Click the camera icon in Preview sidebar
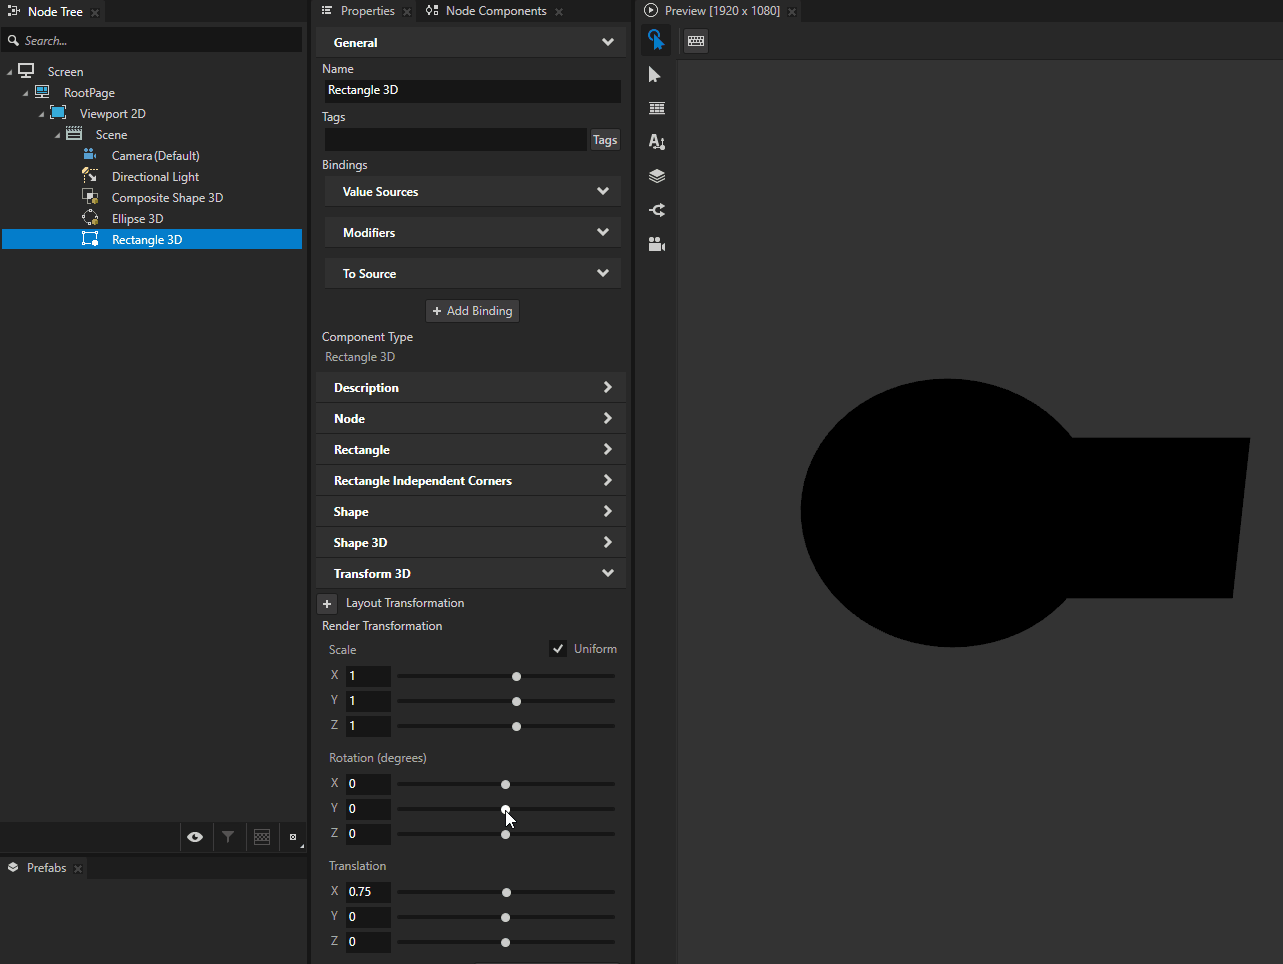This screenshot has height=964, width=1283. point(656,243)
